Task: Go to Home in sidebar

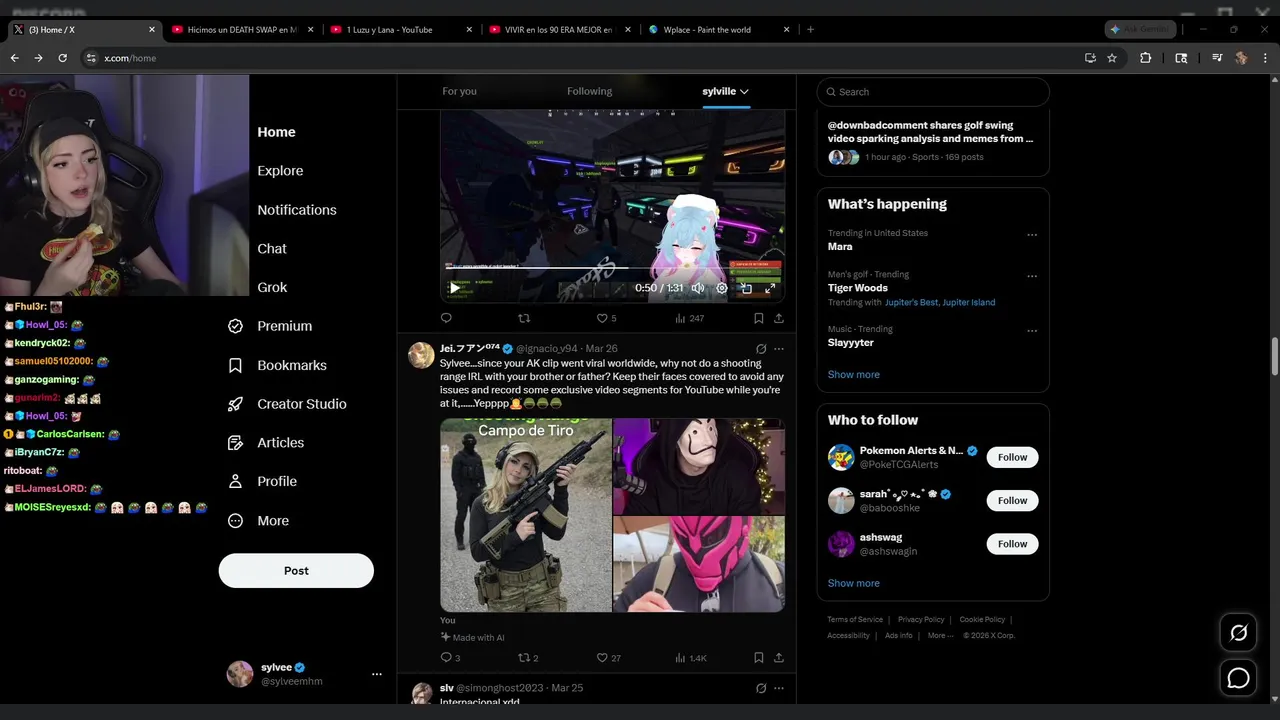Action: (x=276, y=132)
